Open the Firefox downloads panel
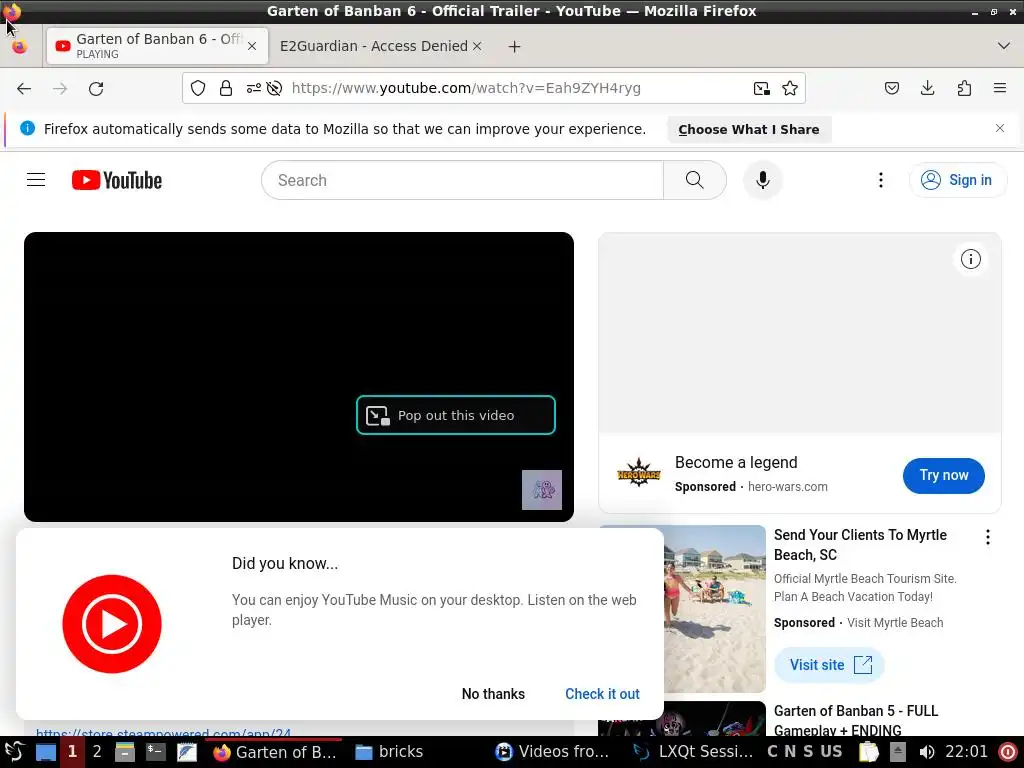Viewport: 1024px width, 768px height. [x=927, y=88]
